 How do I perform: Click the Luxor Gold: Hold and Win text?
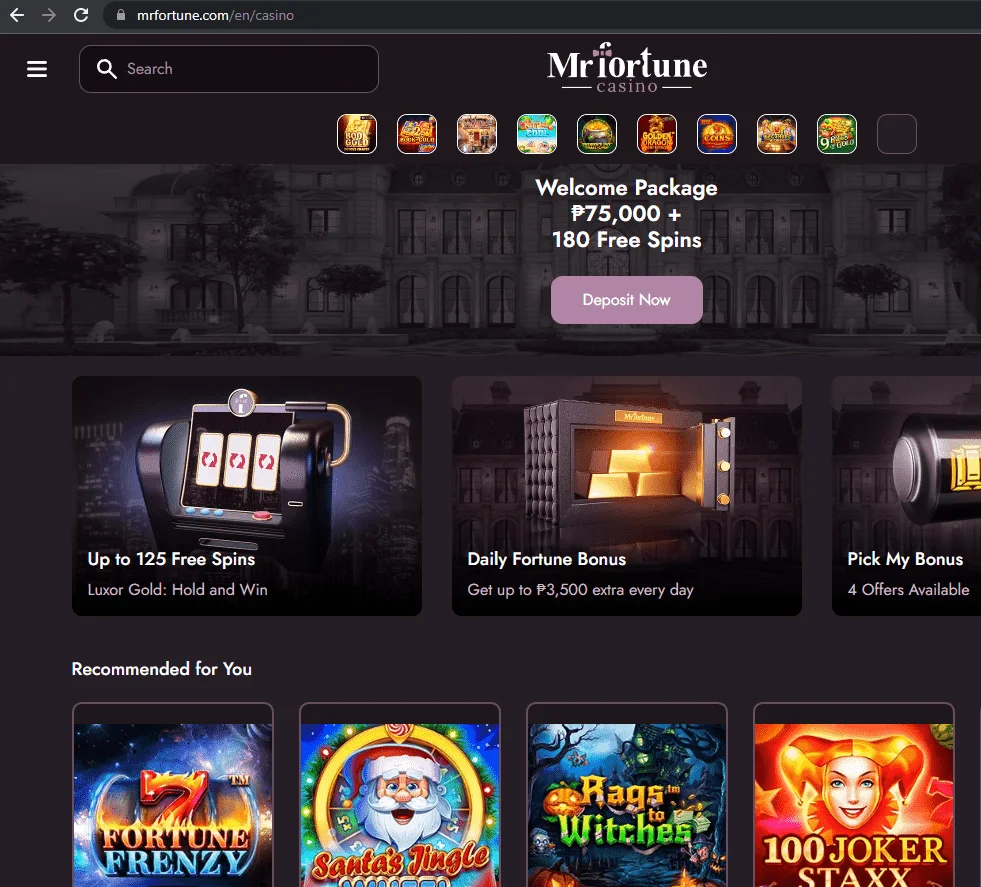[x=178, y=590]
